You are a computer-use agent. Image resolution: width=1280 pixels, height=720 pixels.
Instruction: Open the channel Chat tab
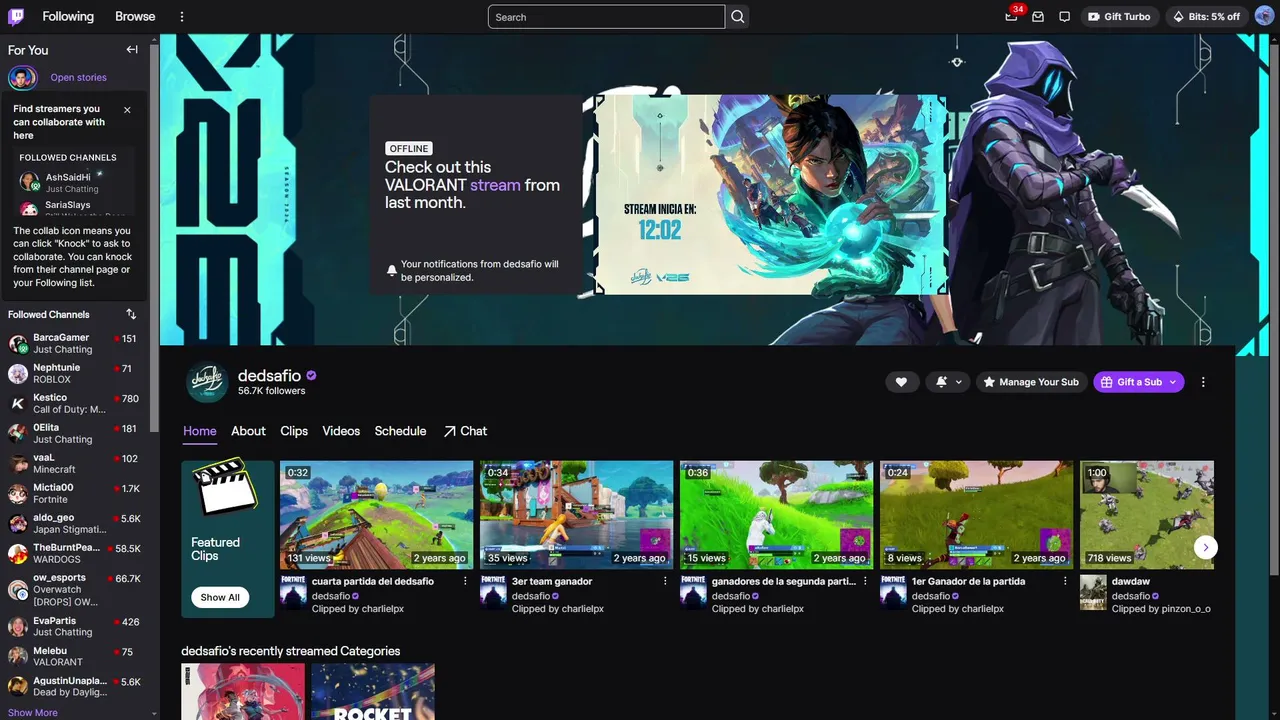465,431
